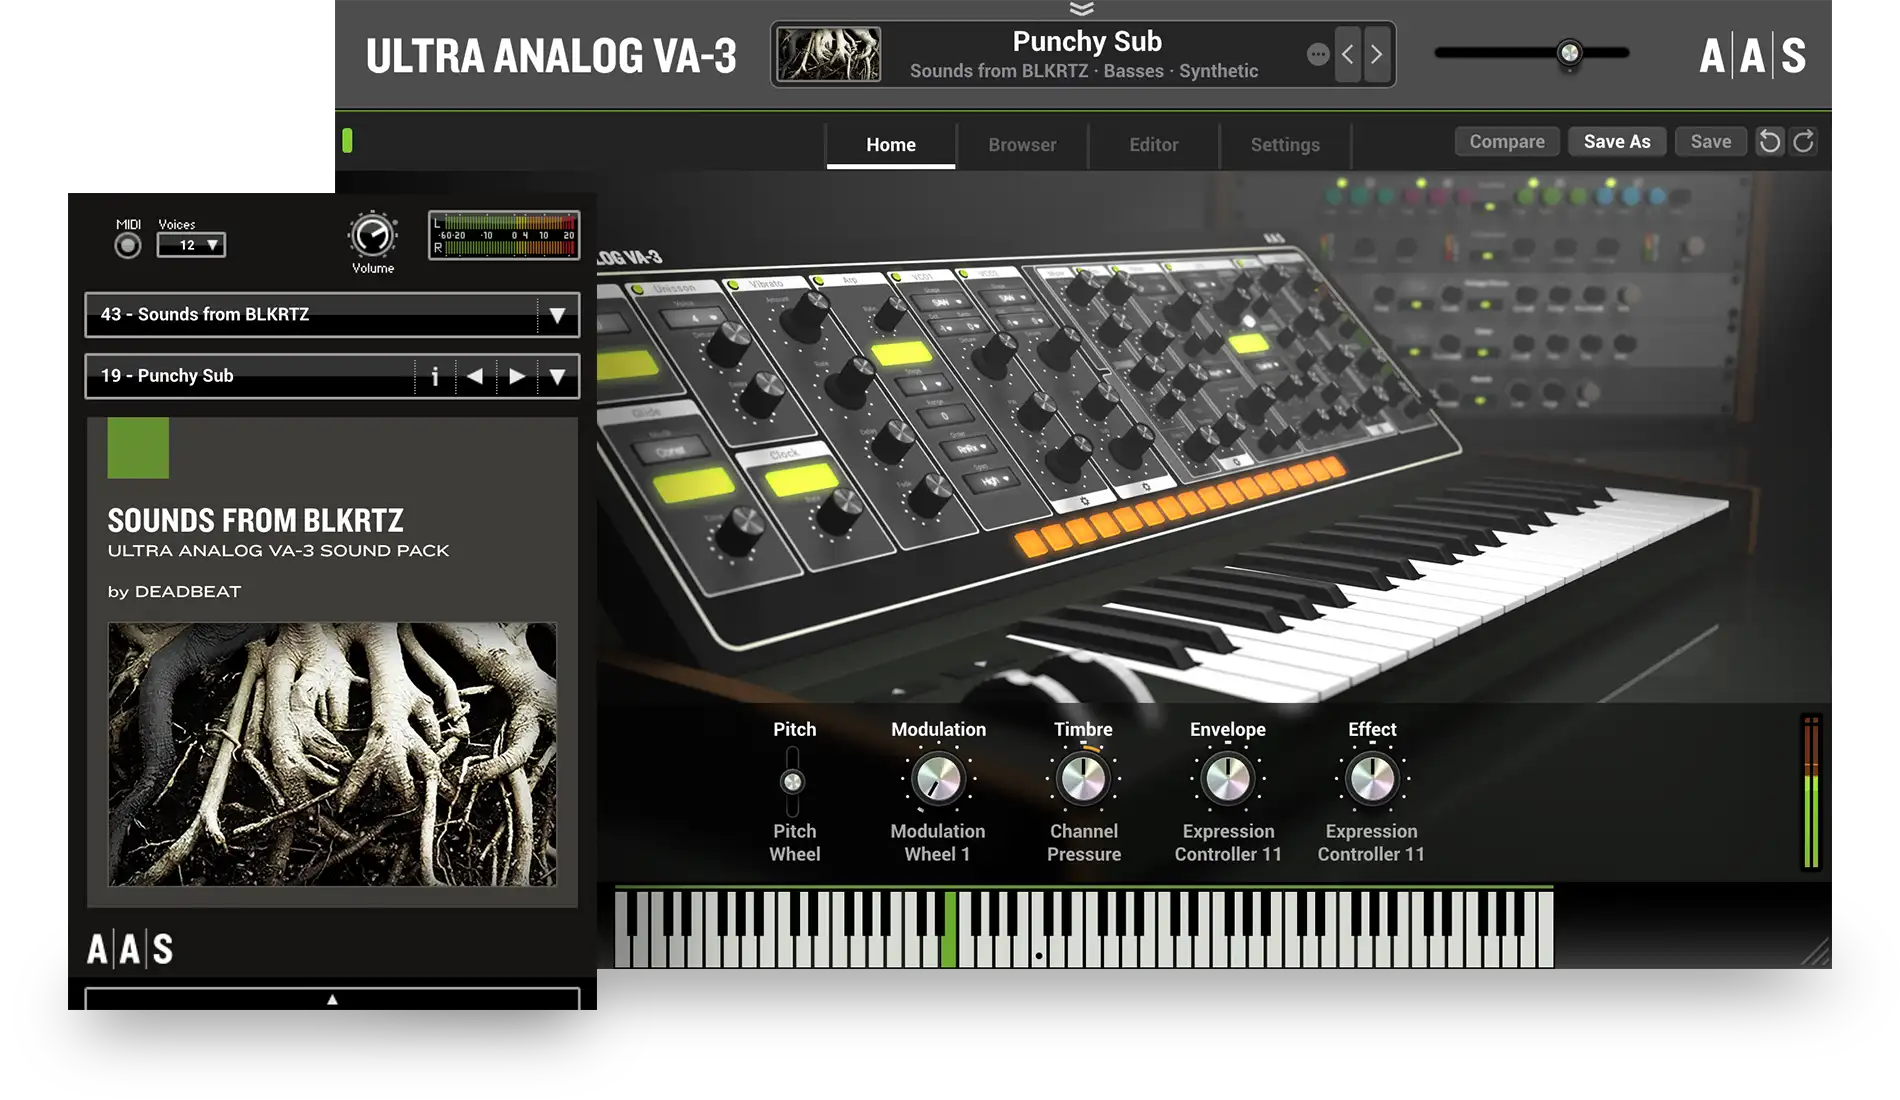Switch to the Browser tab
The image size is (1900, 1100).
click(1022, 145)
